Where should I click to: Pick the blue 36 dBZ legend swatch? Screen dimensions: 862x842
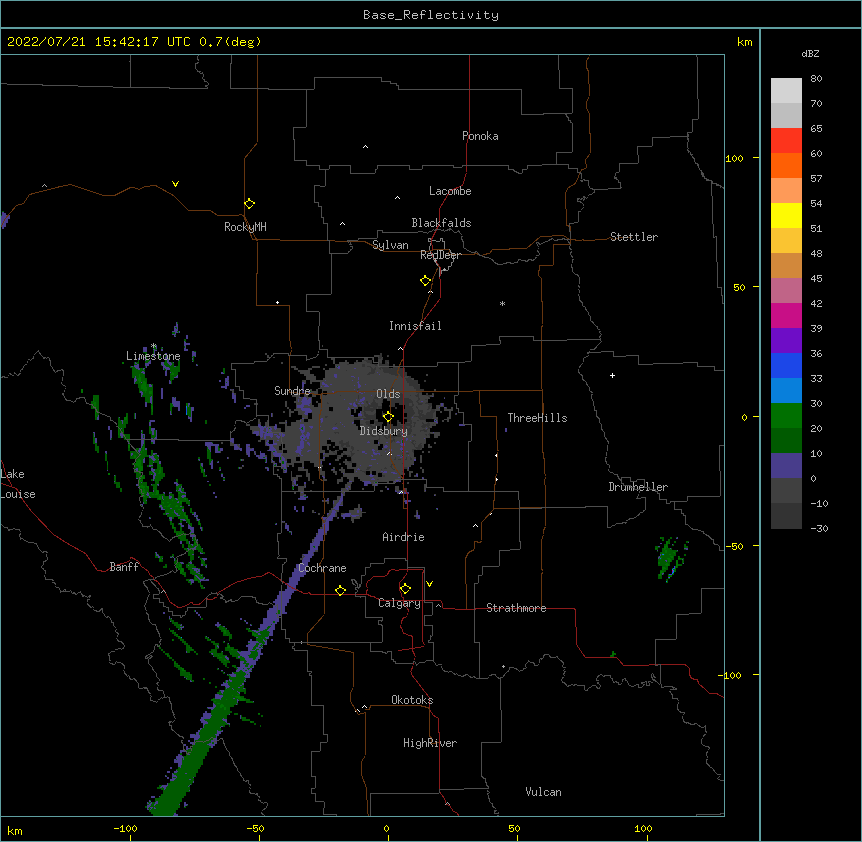(x=786, y=365)
